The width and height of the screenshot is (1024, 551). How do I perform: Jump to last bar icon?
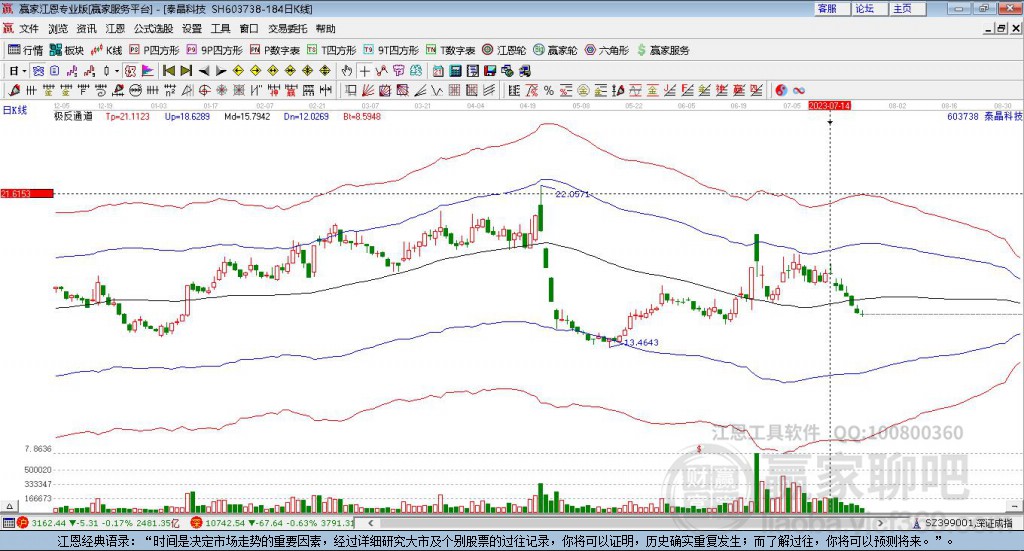186,71
